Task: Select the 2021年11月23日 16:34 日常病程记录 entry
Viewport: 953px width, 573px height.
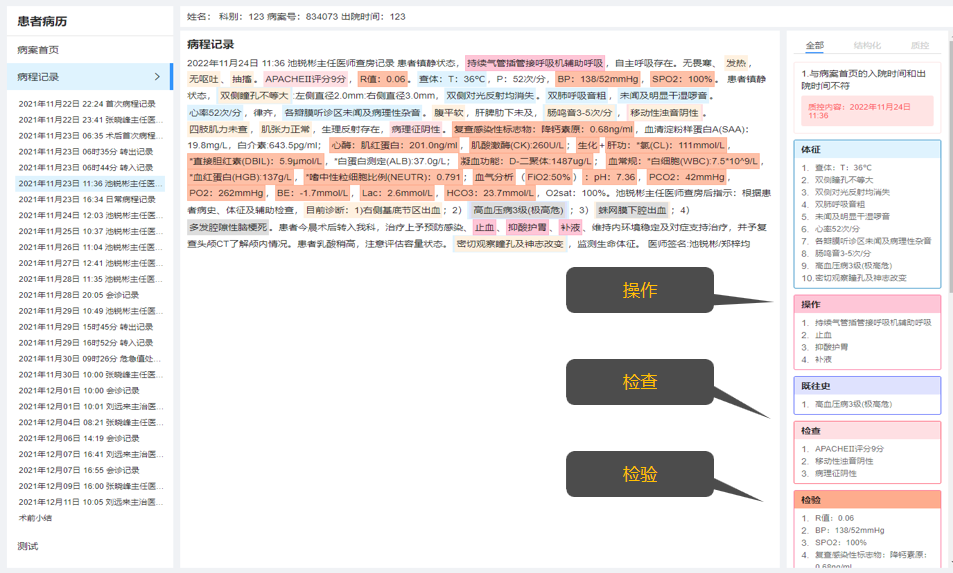Action: click(87, 200)
